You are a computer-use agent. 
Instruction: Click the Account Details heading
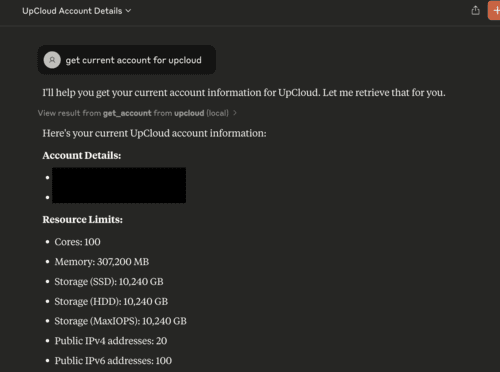coord(82,155)
